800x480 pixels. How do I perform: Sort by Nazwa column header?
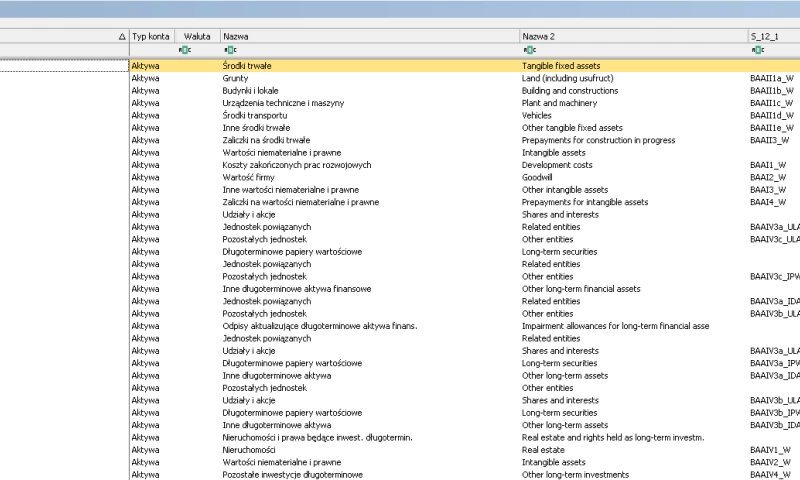click(370, 37)
